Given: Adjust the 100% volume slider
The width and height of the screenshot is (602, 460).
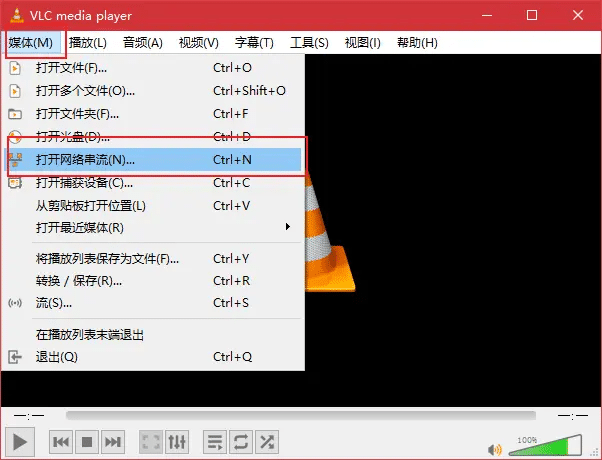Looking at the screenshot, I should (x=545, y=445).
